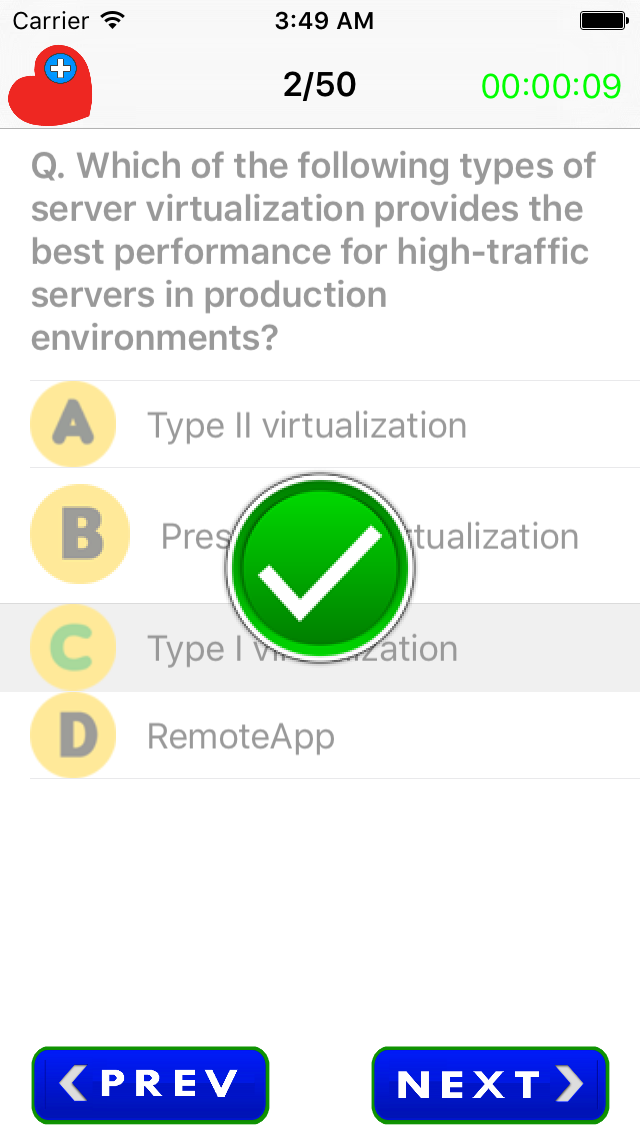Choose the Presentation virtualization answer text
Image resolution: width=640 pixels, height=1136 pixels.
[370, 536]
